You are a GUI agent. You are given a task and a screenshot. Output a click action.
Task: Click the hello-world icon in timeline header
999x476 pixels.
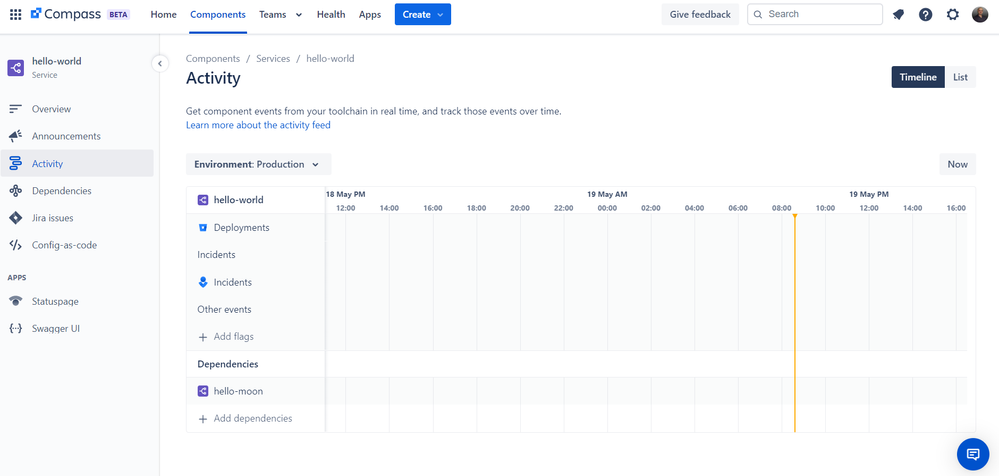pos(203,200)
